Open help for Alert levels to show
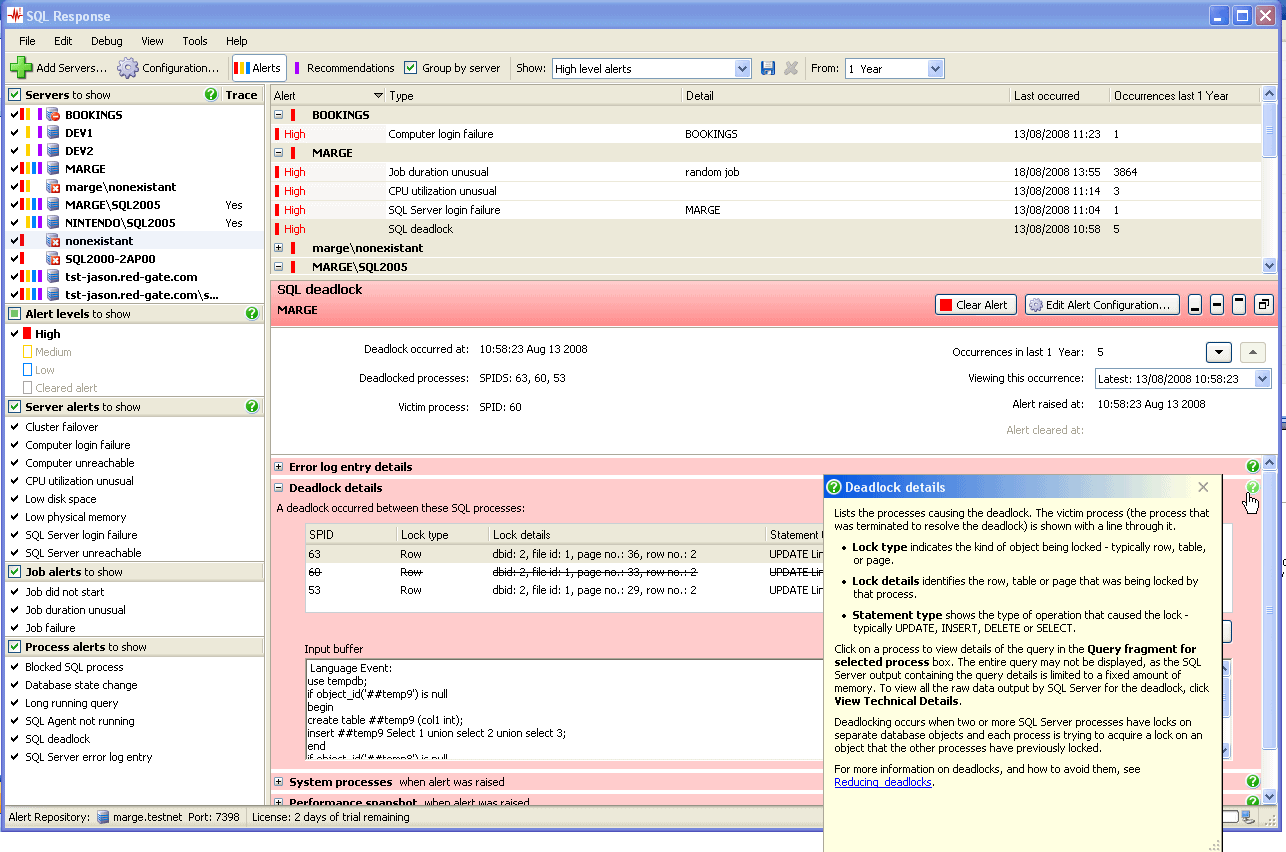 (x=252, y=314)
